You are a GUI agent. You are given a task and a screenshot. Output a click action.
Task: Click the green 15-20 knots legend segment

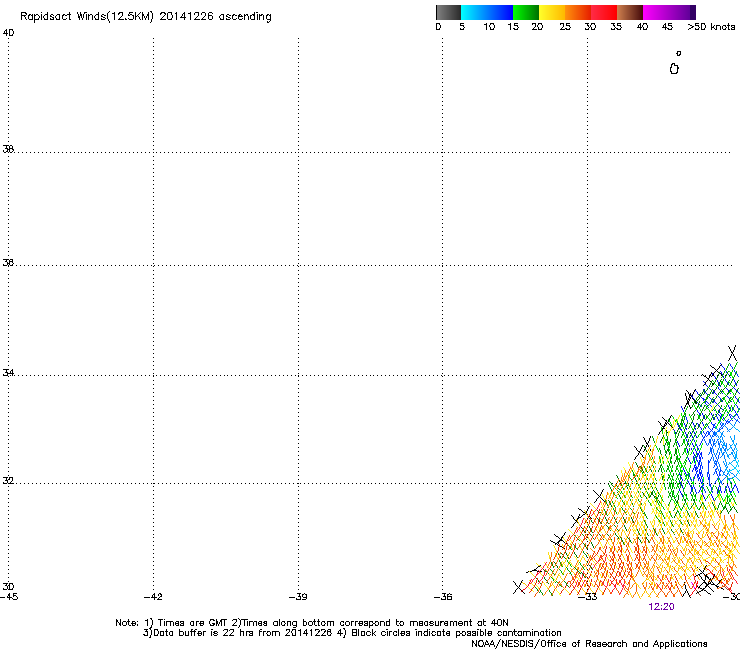526,12
